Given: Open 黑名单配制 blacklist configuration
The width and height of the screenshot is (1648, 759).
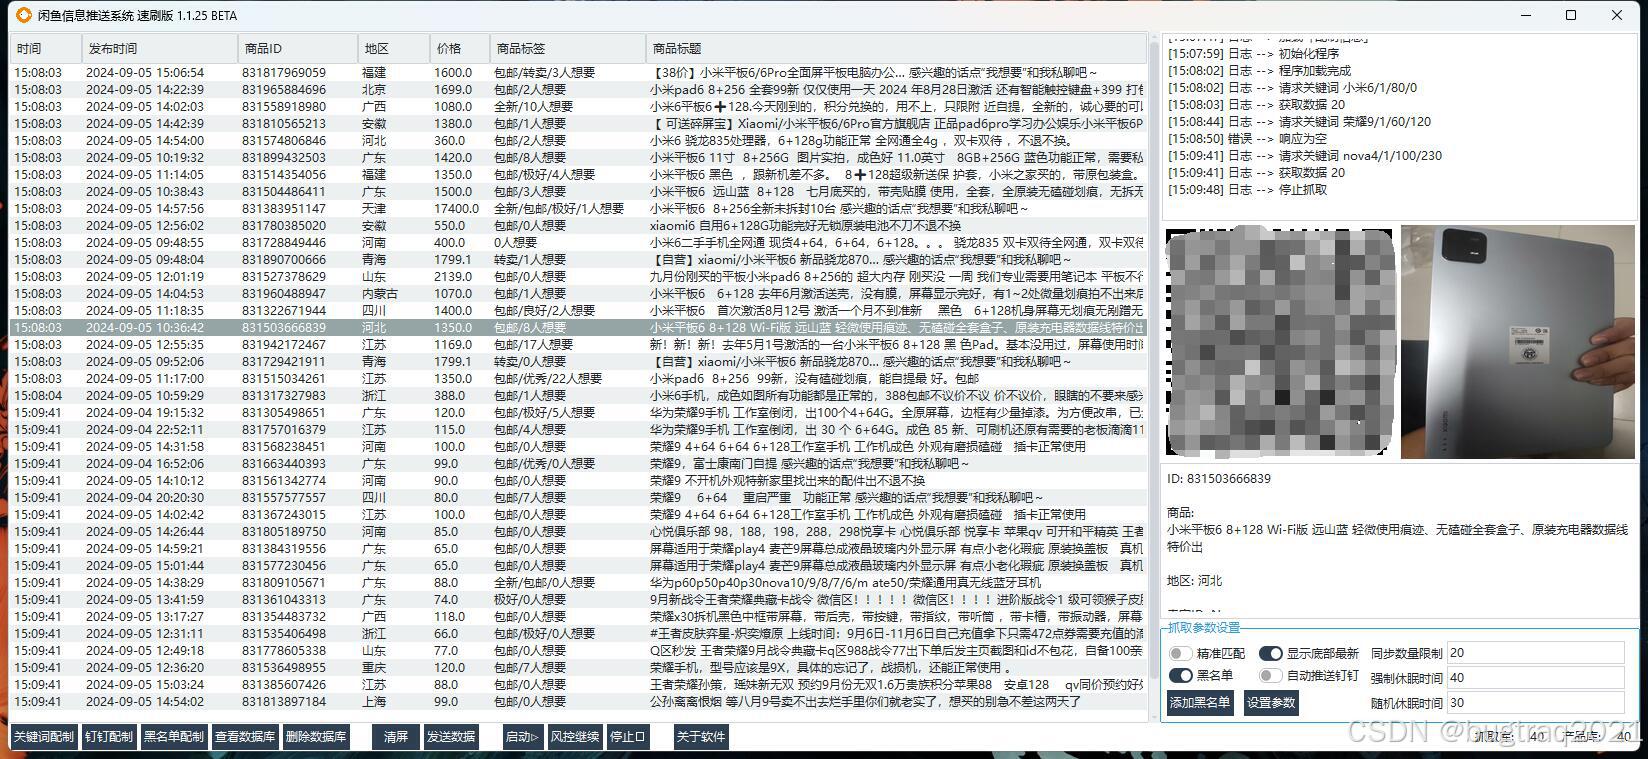Looking at the screenshot, I should click(174, 737).
